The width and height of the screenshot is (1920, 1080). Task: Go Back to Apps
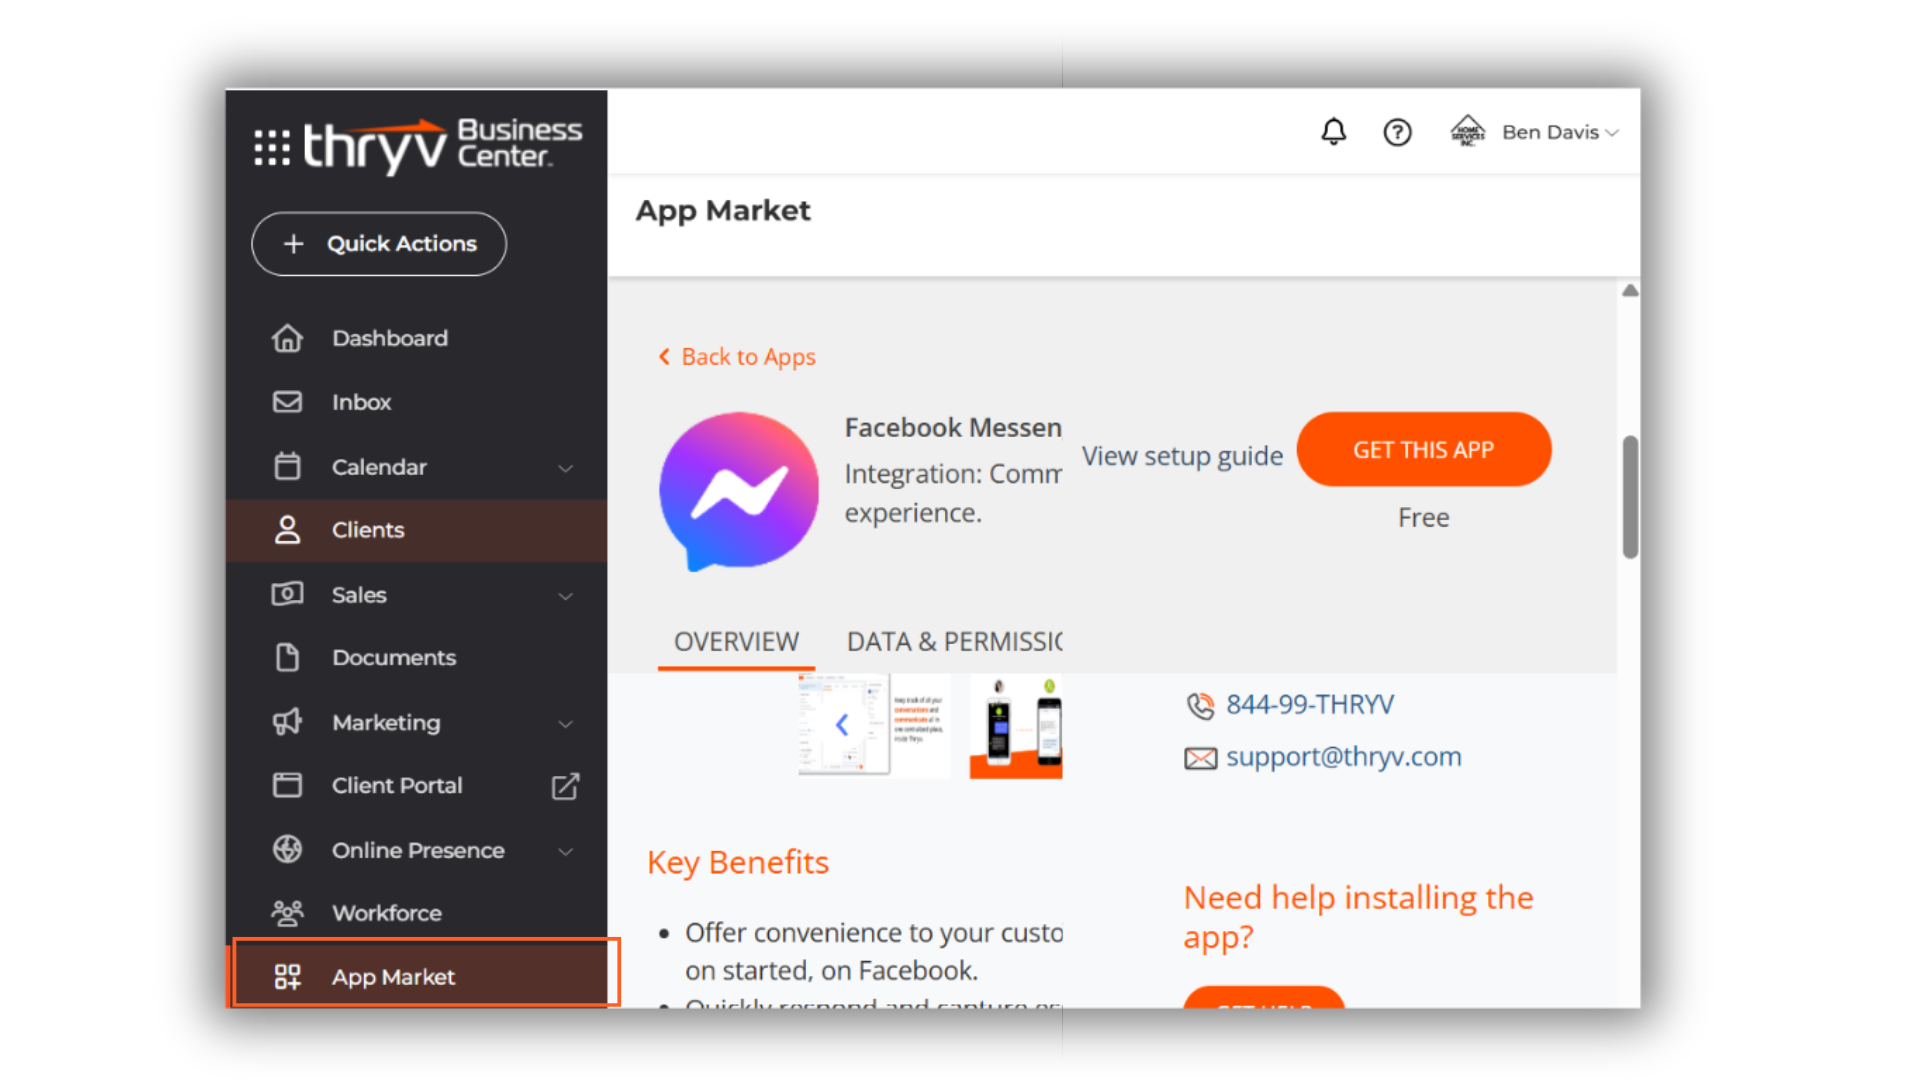[x=737, y=357]
